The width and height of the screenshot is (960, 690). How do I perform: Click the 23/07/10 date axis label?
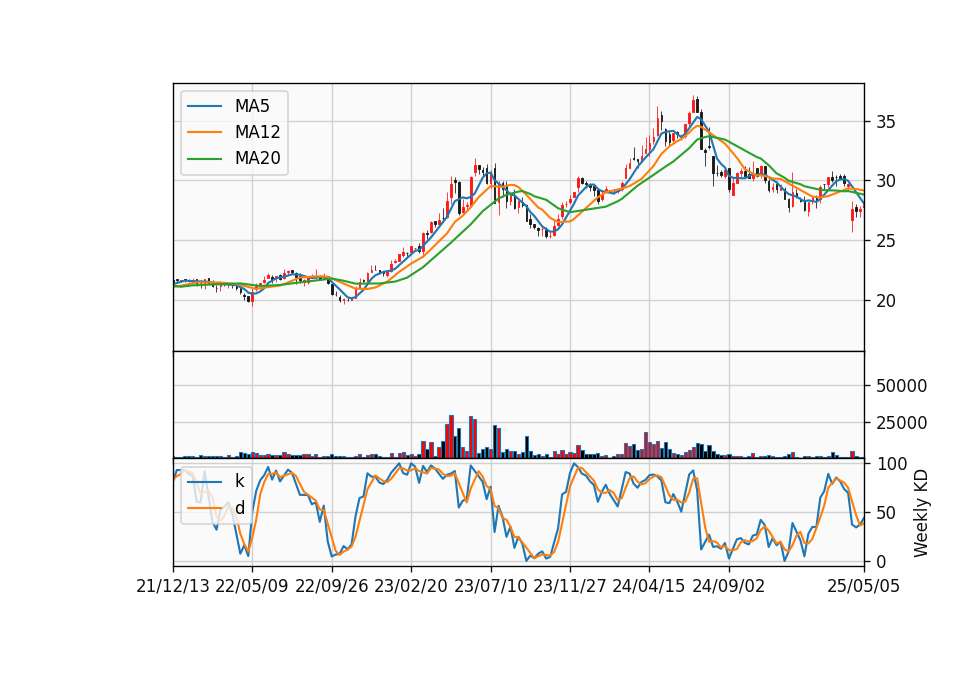(490, 587)
